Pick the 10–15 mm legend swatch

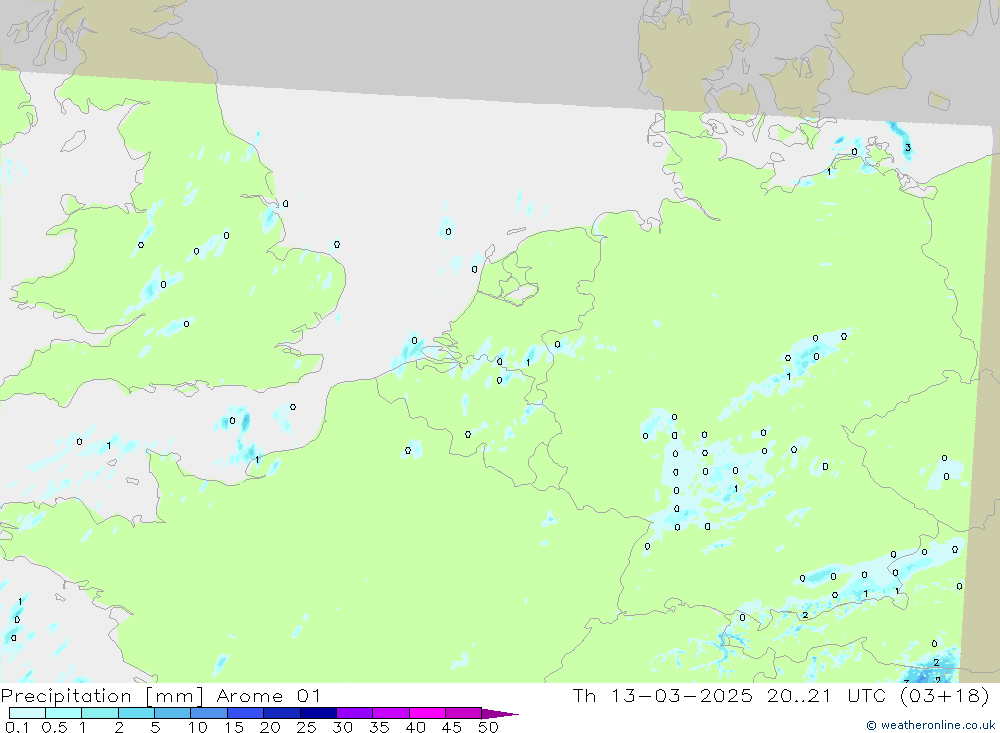[209, 713]
